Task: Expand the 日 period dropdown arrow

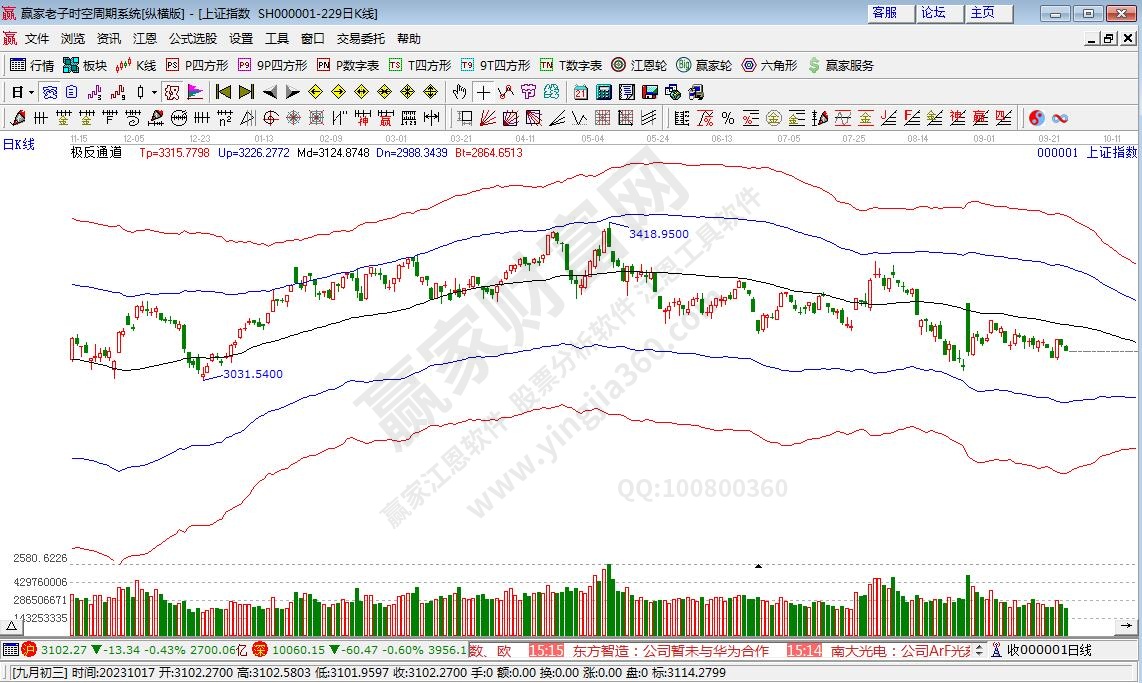Action: tap(31, 92)
